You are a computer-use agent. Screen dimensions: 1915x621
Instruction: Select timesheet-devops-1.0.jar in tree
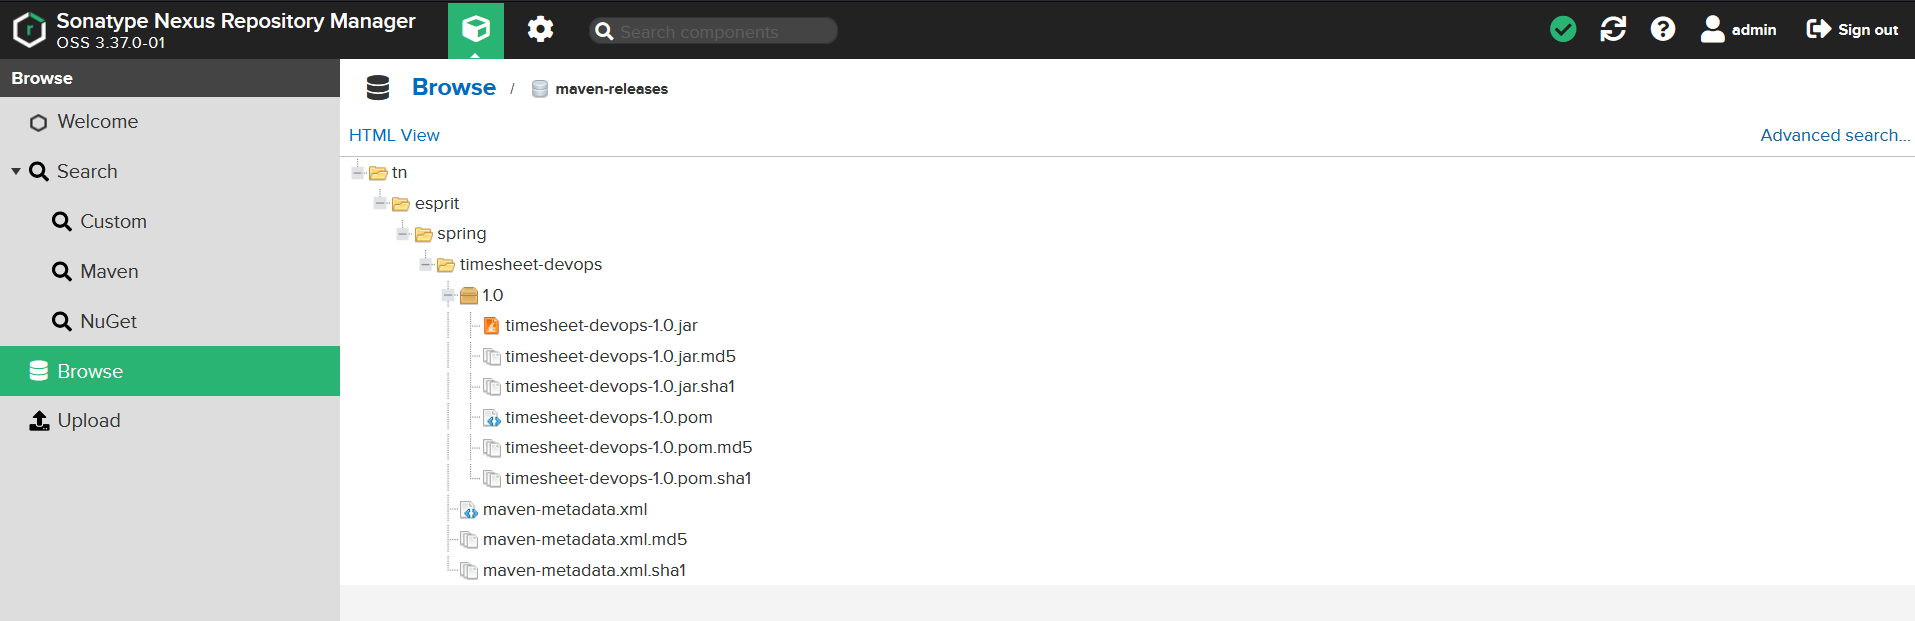(601, 325)
